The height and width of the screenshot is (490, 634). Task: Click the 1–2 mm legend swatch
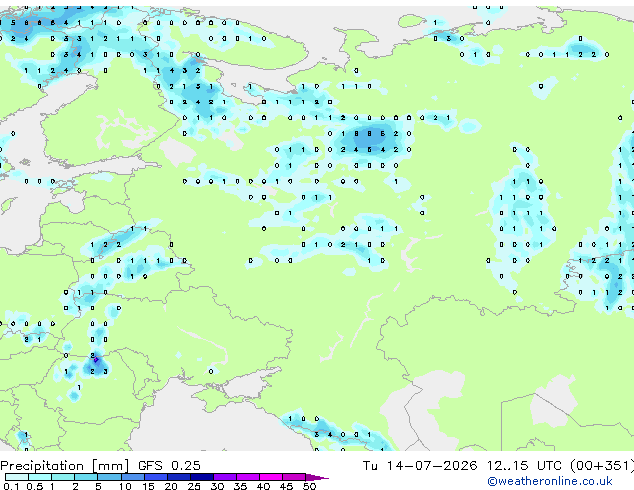coord(63,477)
